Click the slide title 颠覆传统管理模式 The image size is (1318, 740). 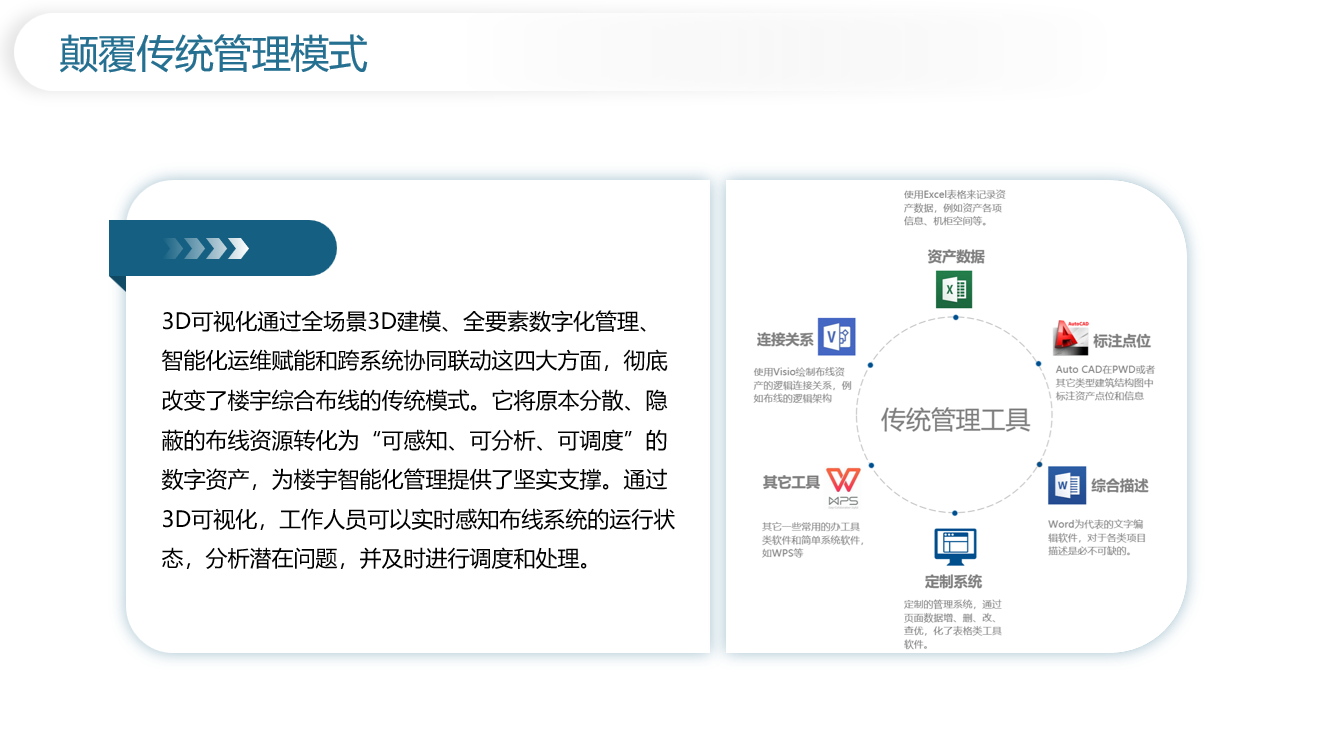click(213, 54)
